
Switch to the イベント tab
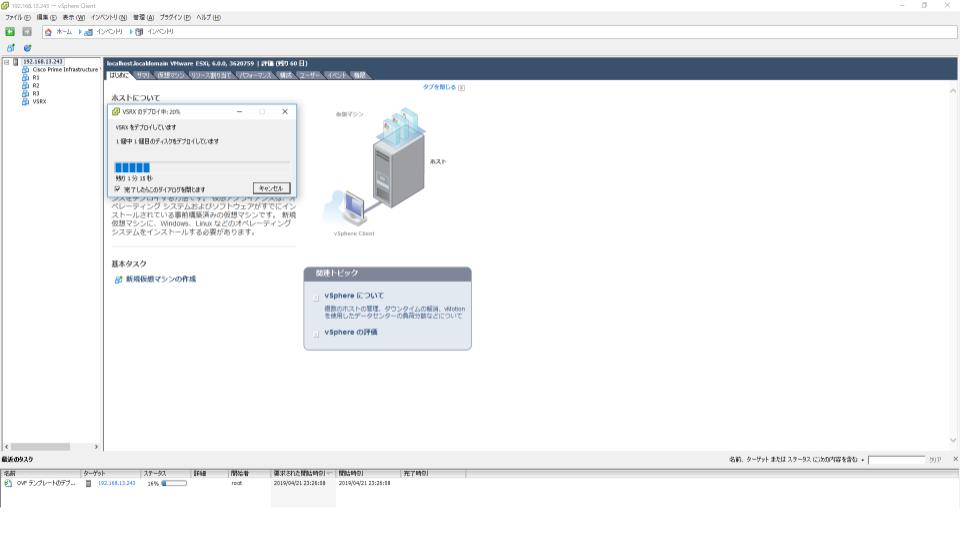(x=337, y=75)
